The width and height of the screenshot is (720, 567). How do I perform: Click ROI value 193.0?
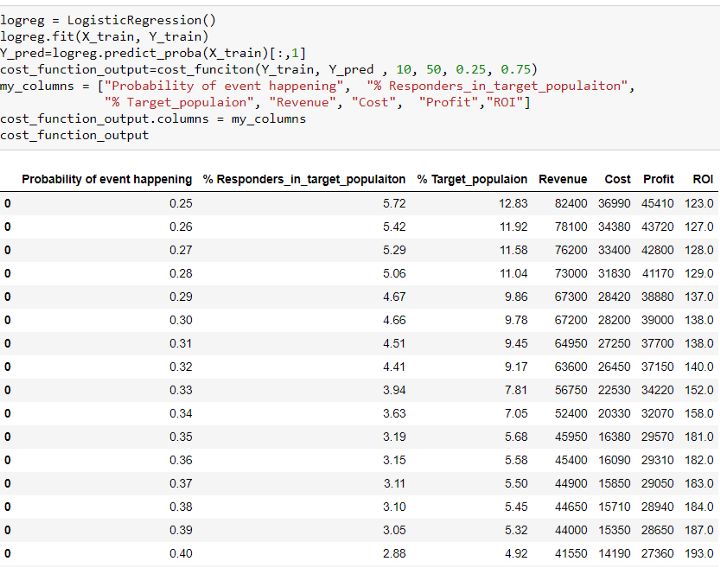699,553
